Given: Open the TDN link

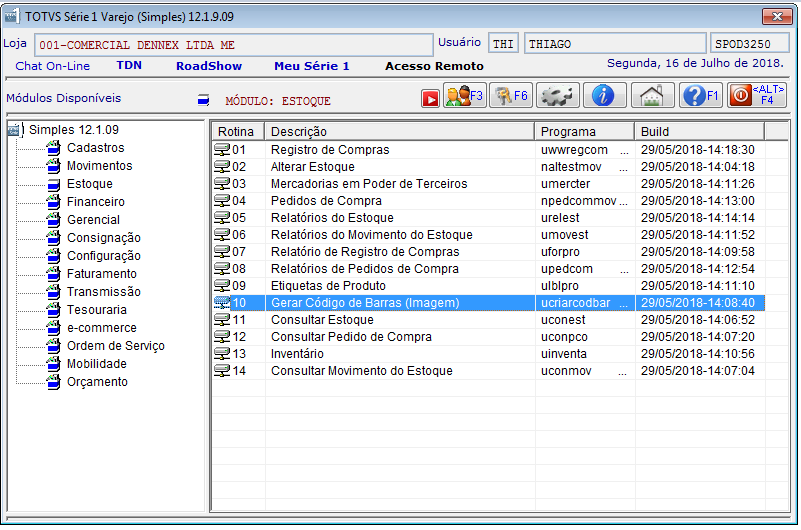Looking at the screenshot, I should coord(129,65).
